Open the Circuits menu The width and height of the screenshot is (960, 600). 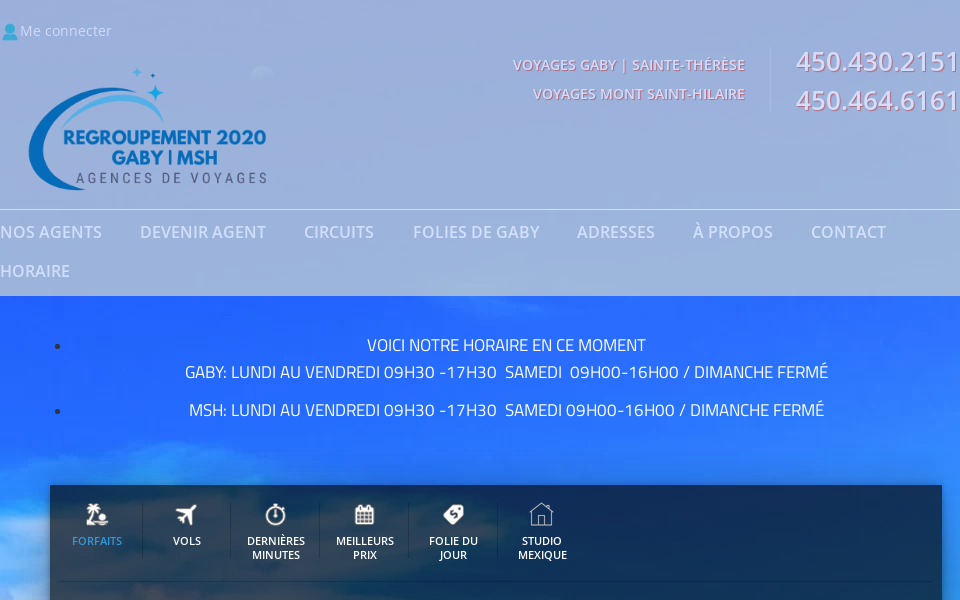tap(339, 232)
